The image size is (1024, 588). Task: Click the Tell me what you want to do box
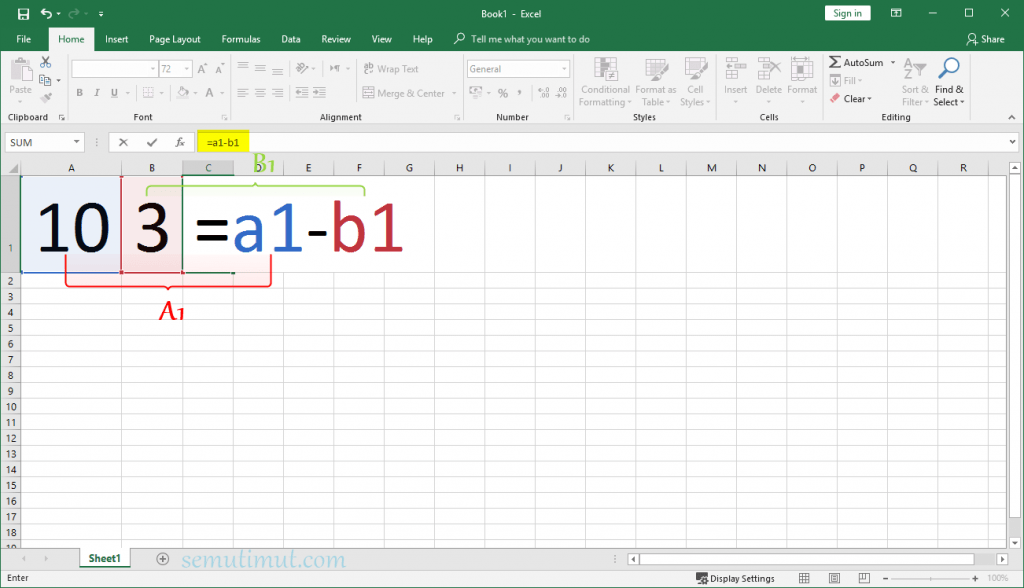pyautogui.click(x=530, y=39)
